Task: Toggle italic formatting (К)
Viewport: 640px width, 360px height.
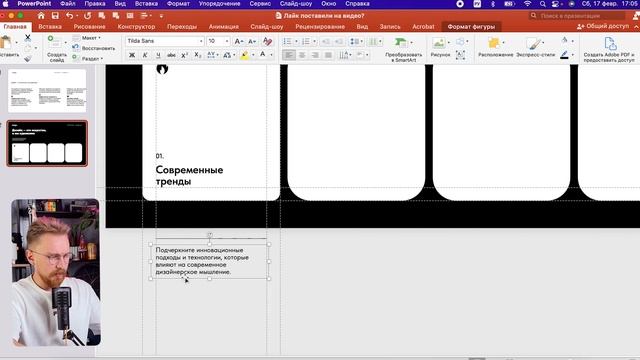Action: [145, 55]
